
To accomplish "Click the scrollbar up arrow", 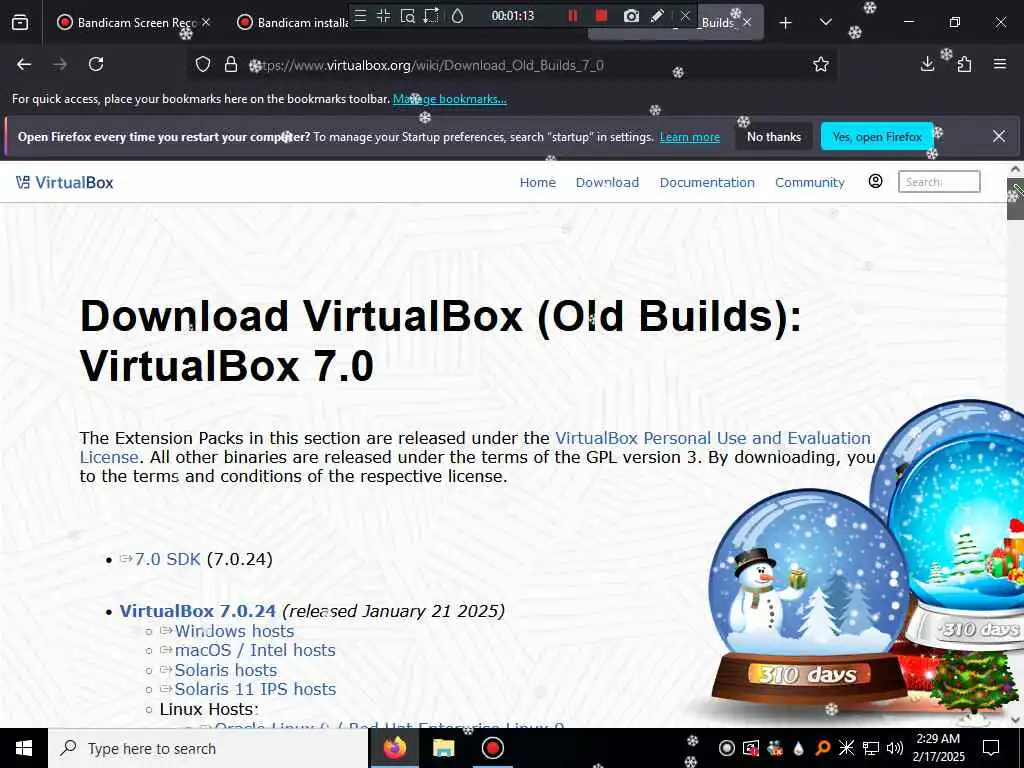I will click(1015, 169).
